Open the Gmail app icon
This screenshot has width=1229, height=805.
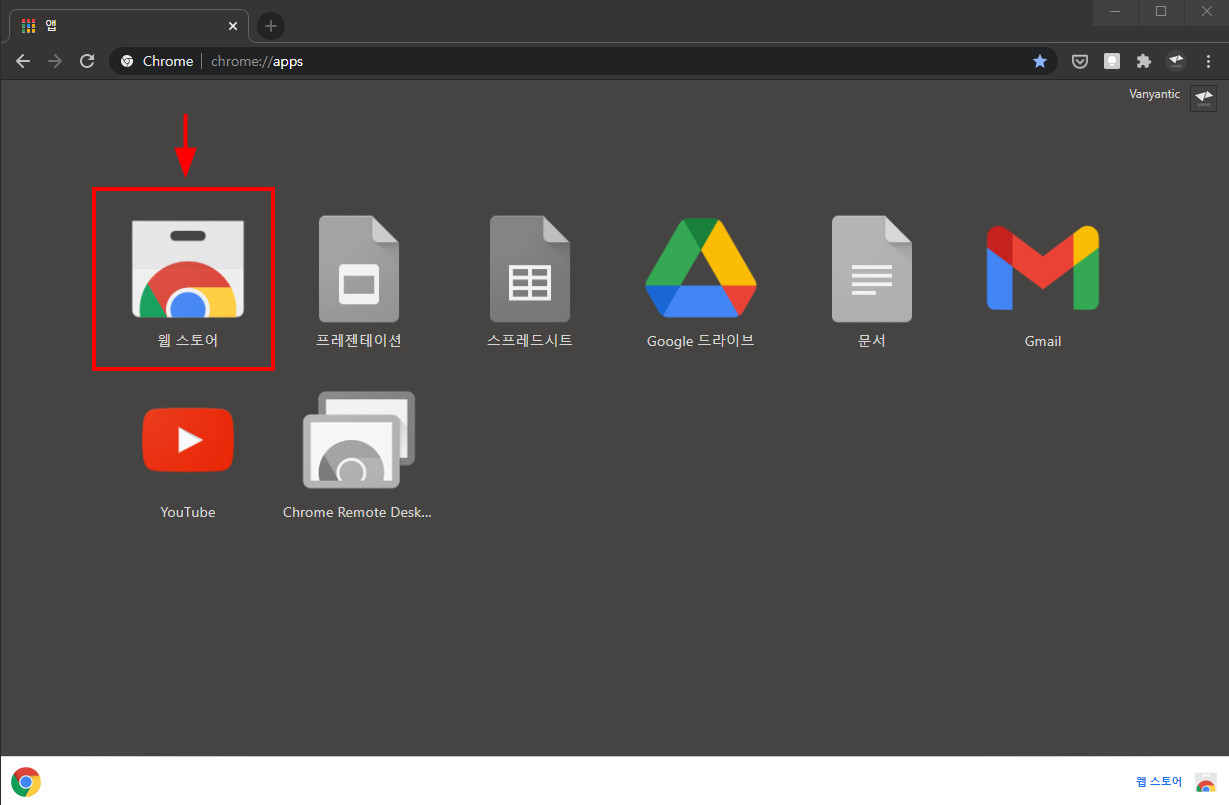1042,268
